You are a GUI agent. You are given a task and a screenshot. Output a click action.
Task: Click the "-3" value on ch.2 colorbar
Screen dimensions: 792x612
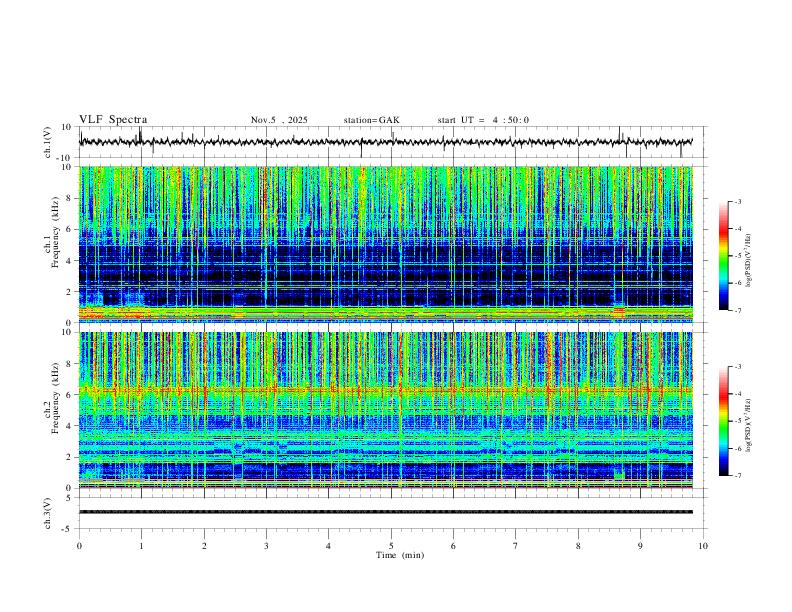(737, 367)
